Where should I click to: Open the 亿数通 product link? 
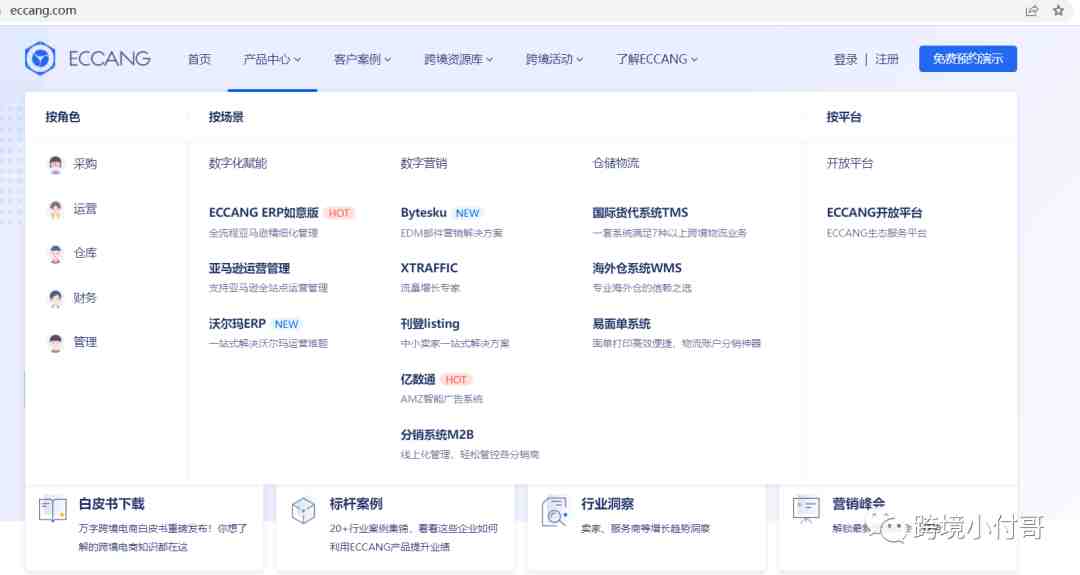pos(418,379)
